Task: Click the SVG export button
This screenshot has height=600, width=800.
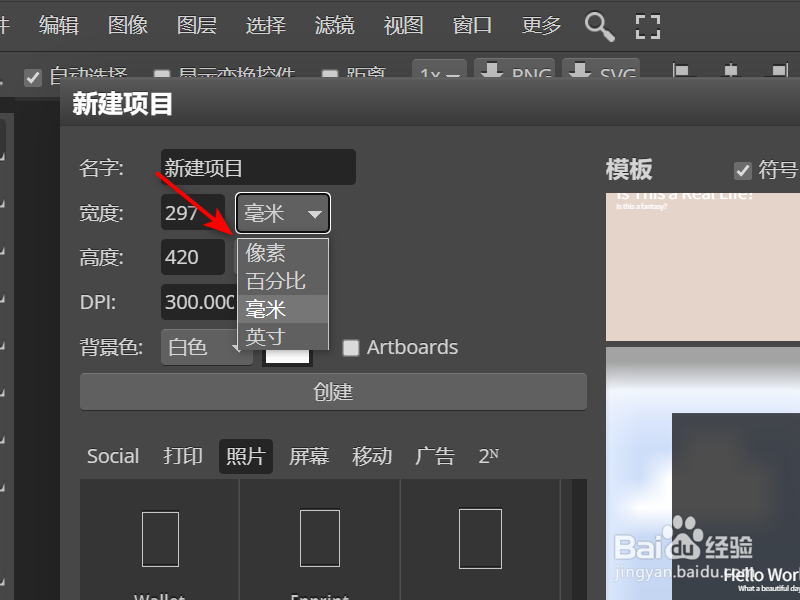Action: (601, 69)
